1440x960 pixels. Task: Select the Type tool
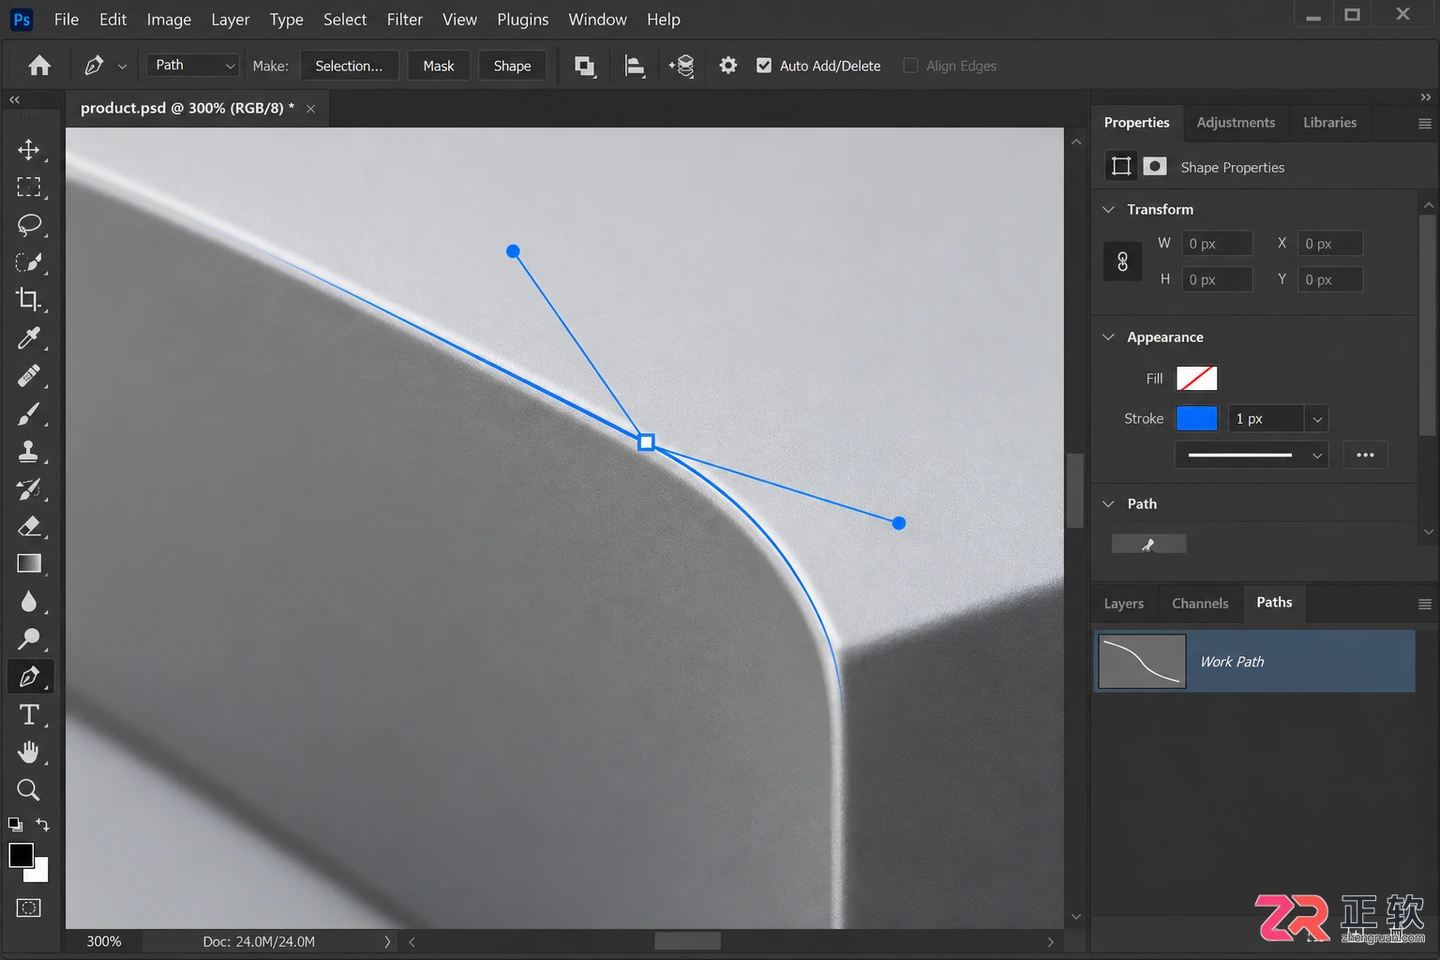tap(28, 715)
